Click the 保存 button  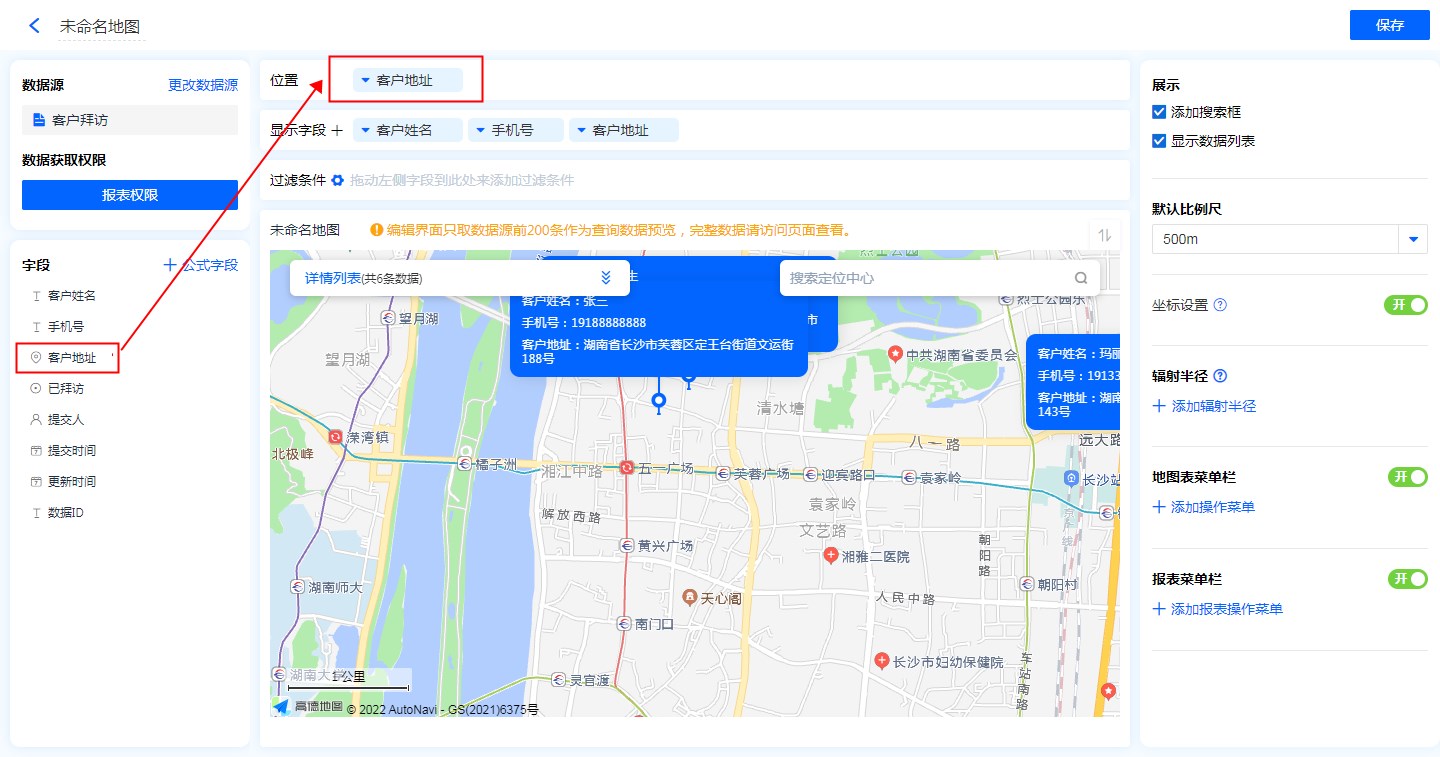pos(1389,25)
